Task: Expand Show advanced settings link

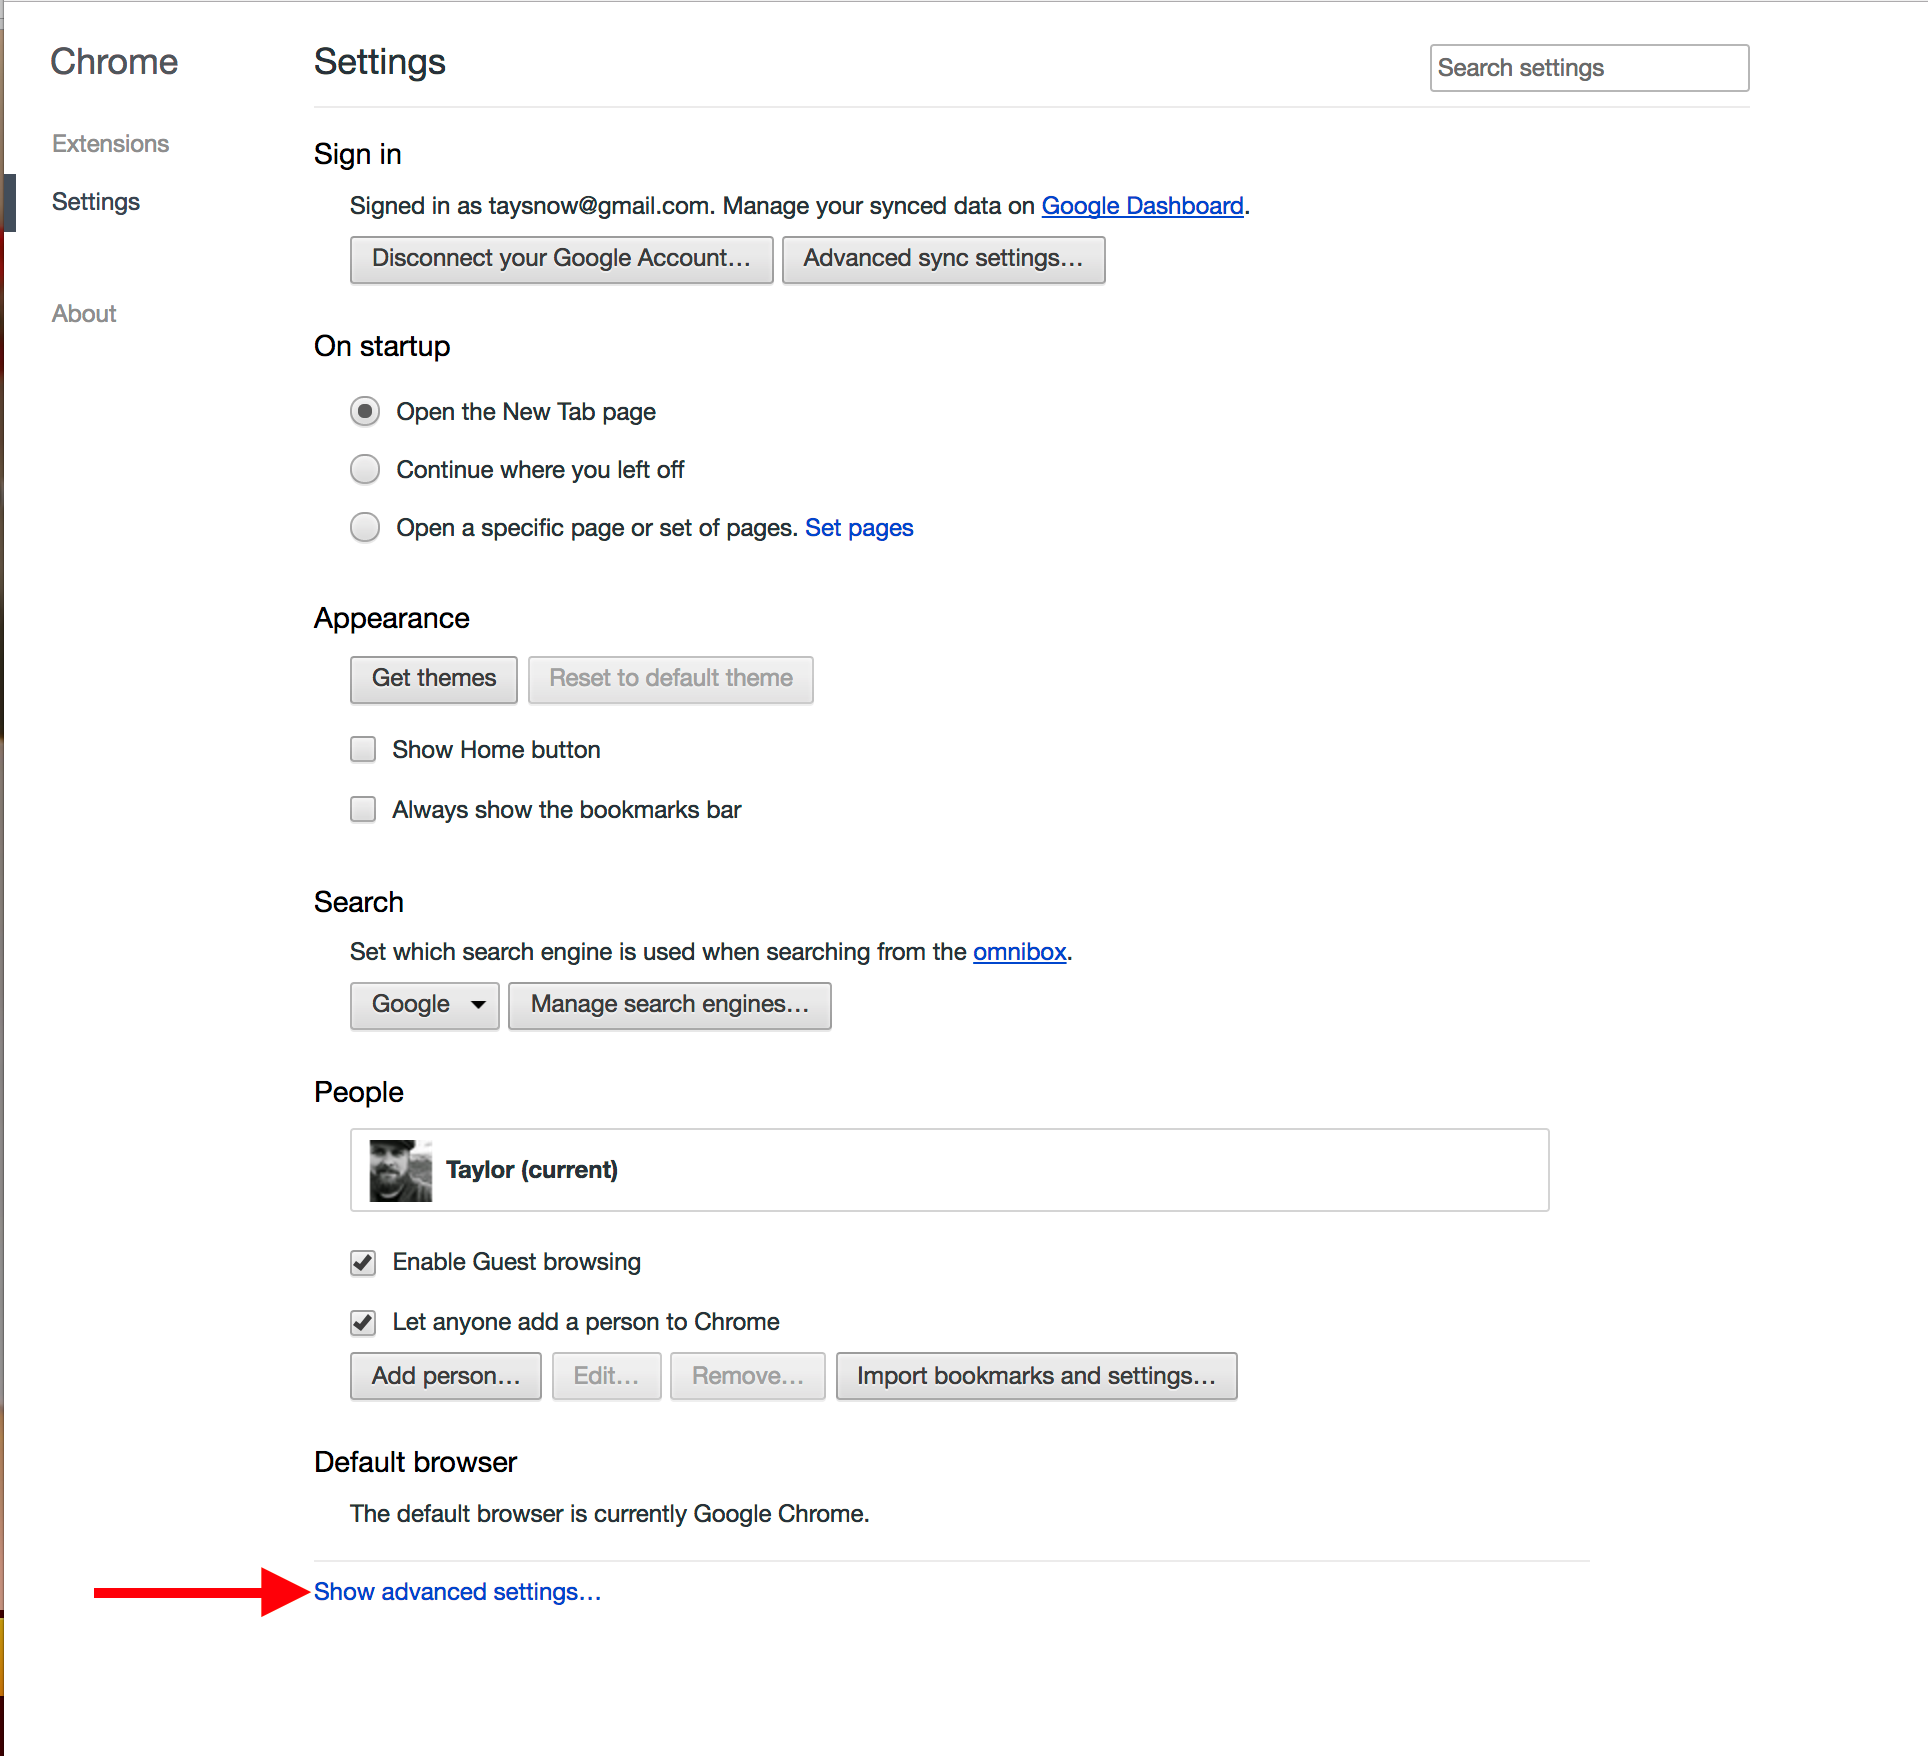Action: pos(458,1592)
